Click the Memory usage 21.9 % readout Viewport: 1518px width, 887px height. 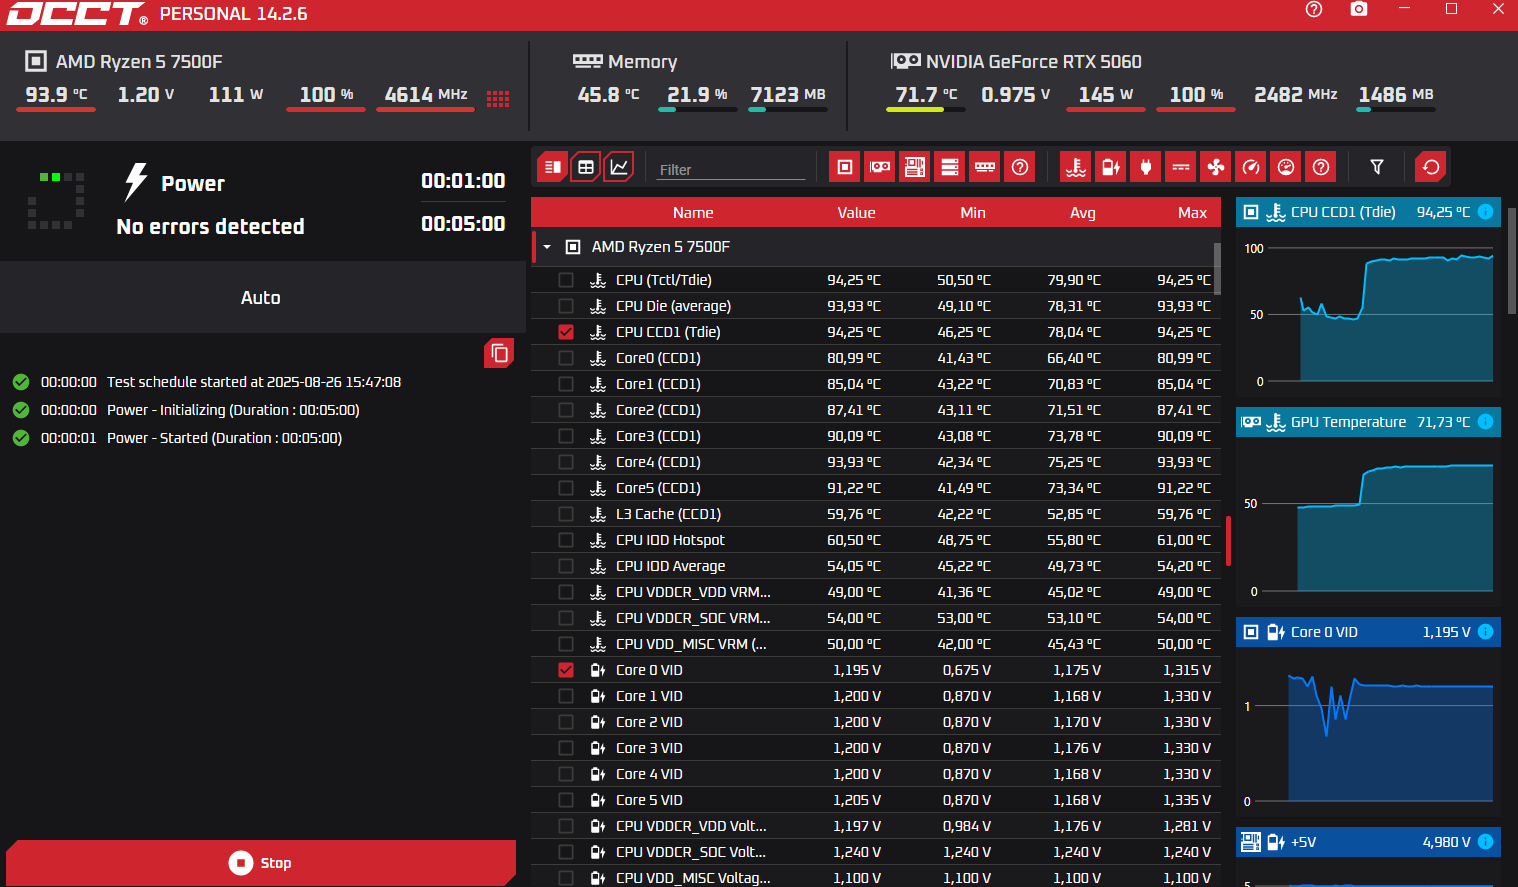click(697, 95)
